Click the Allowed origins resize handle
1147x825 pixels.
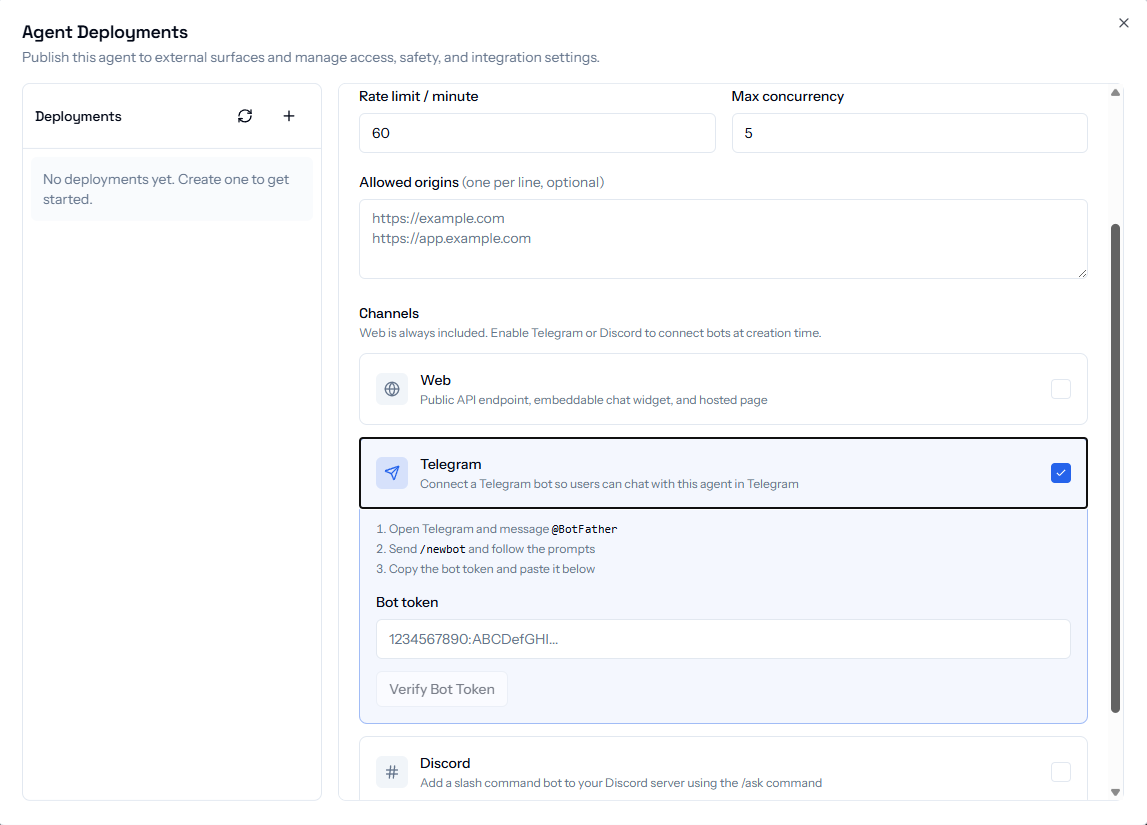click(x=1081, y=272)
